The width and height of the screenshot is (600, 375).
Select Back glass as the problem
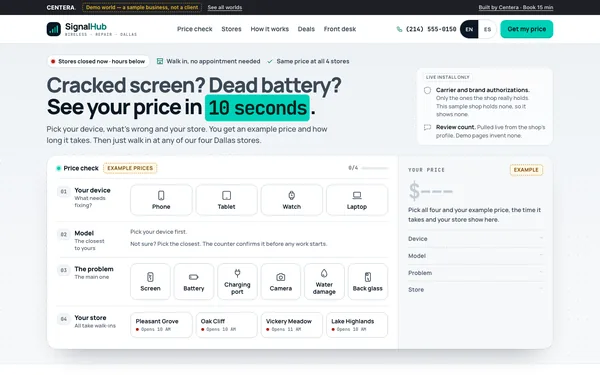click(x=368, y=282)
